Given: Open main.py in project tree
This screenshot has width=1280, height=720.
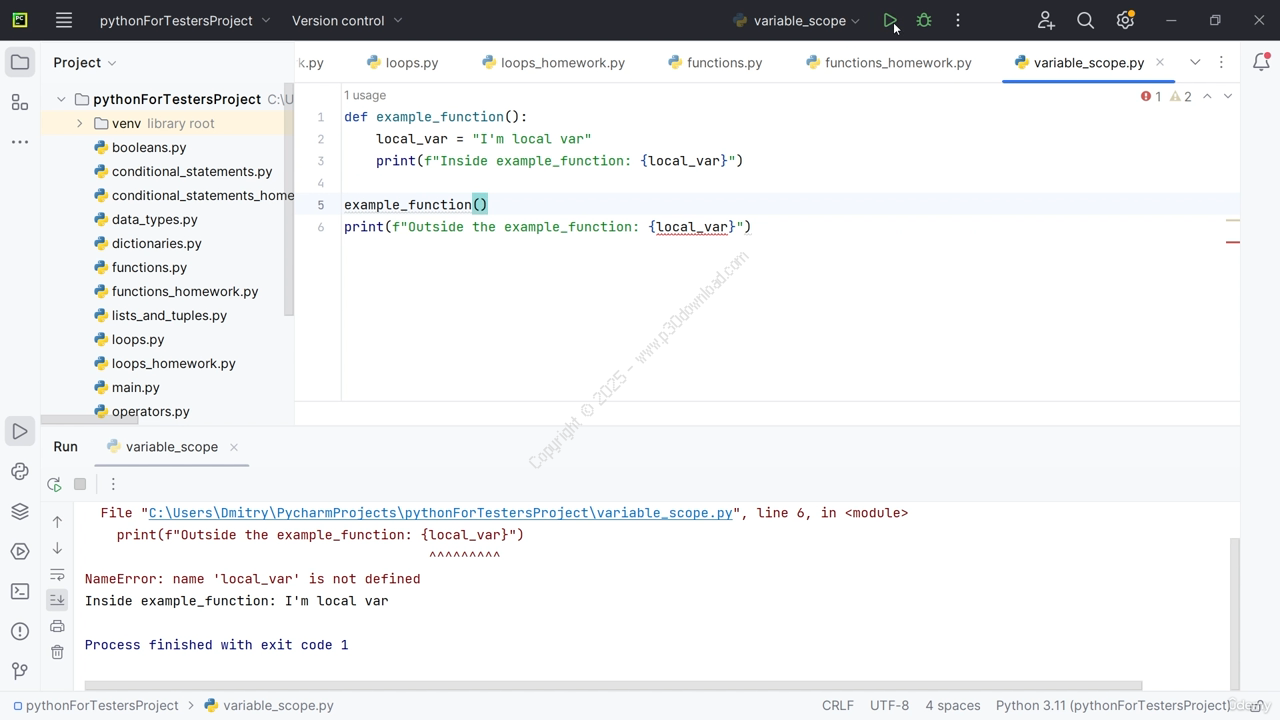Looking at the screenshot, I should (135, 387).
